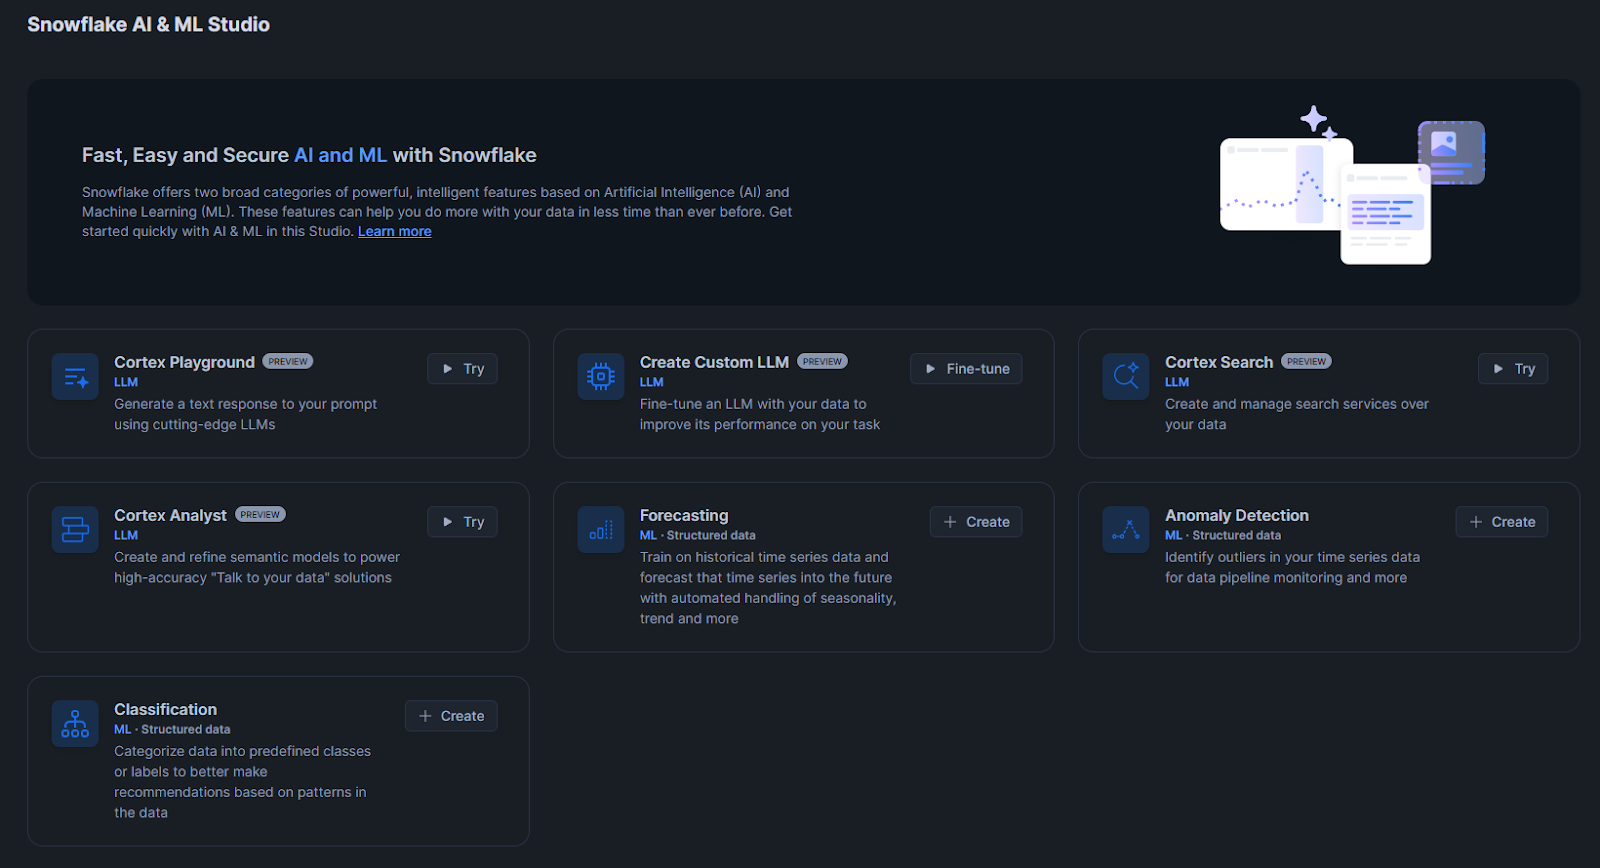Try the Cortex Playground feature

pos(462,369)
